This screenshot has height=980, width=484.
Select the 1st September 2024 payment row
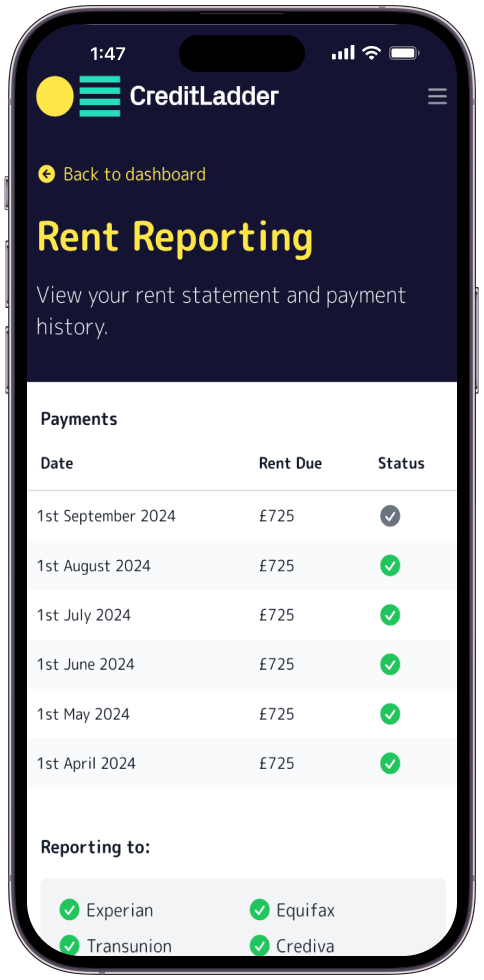[242, 516]
